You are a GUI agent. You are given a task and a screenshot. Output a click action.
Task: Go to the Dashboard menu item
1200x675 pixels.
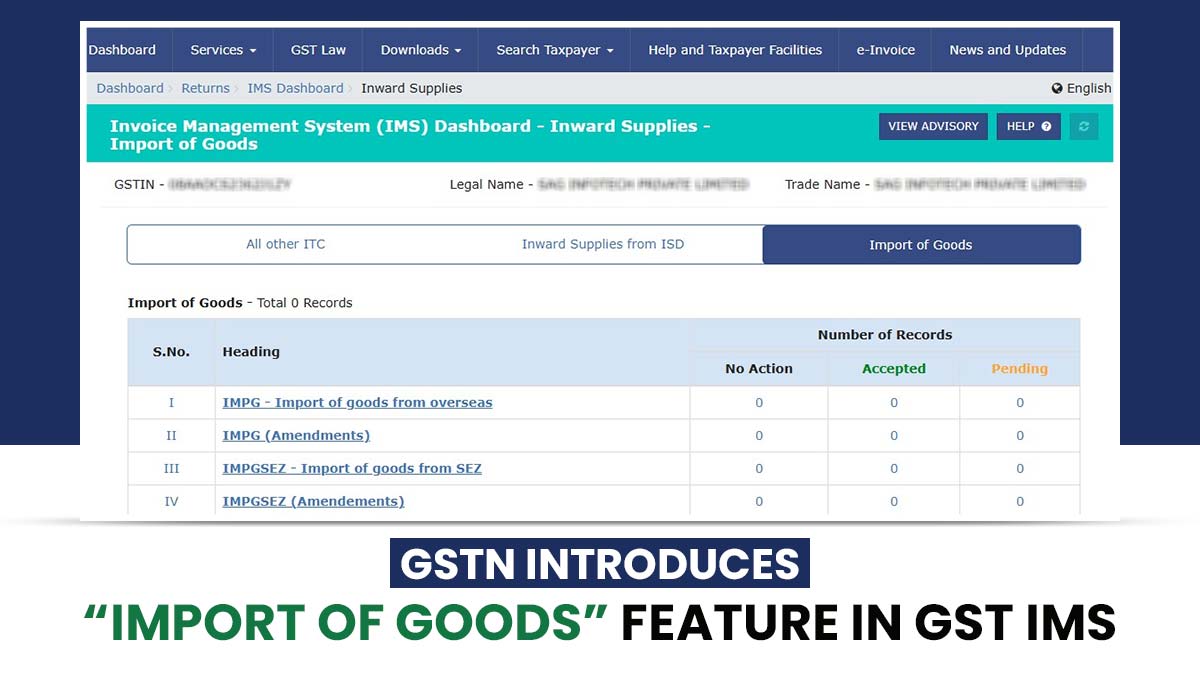122,50
